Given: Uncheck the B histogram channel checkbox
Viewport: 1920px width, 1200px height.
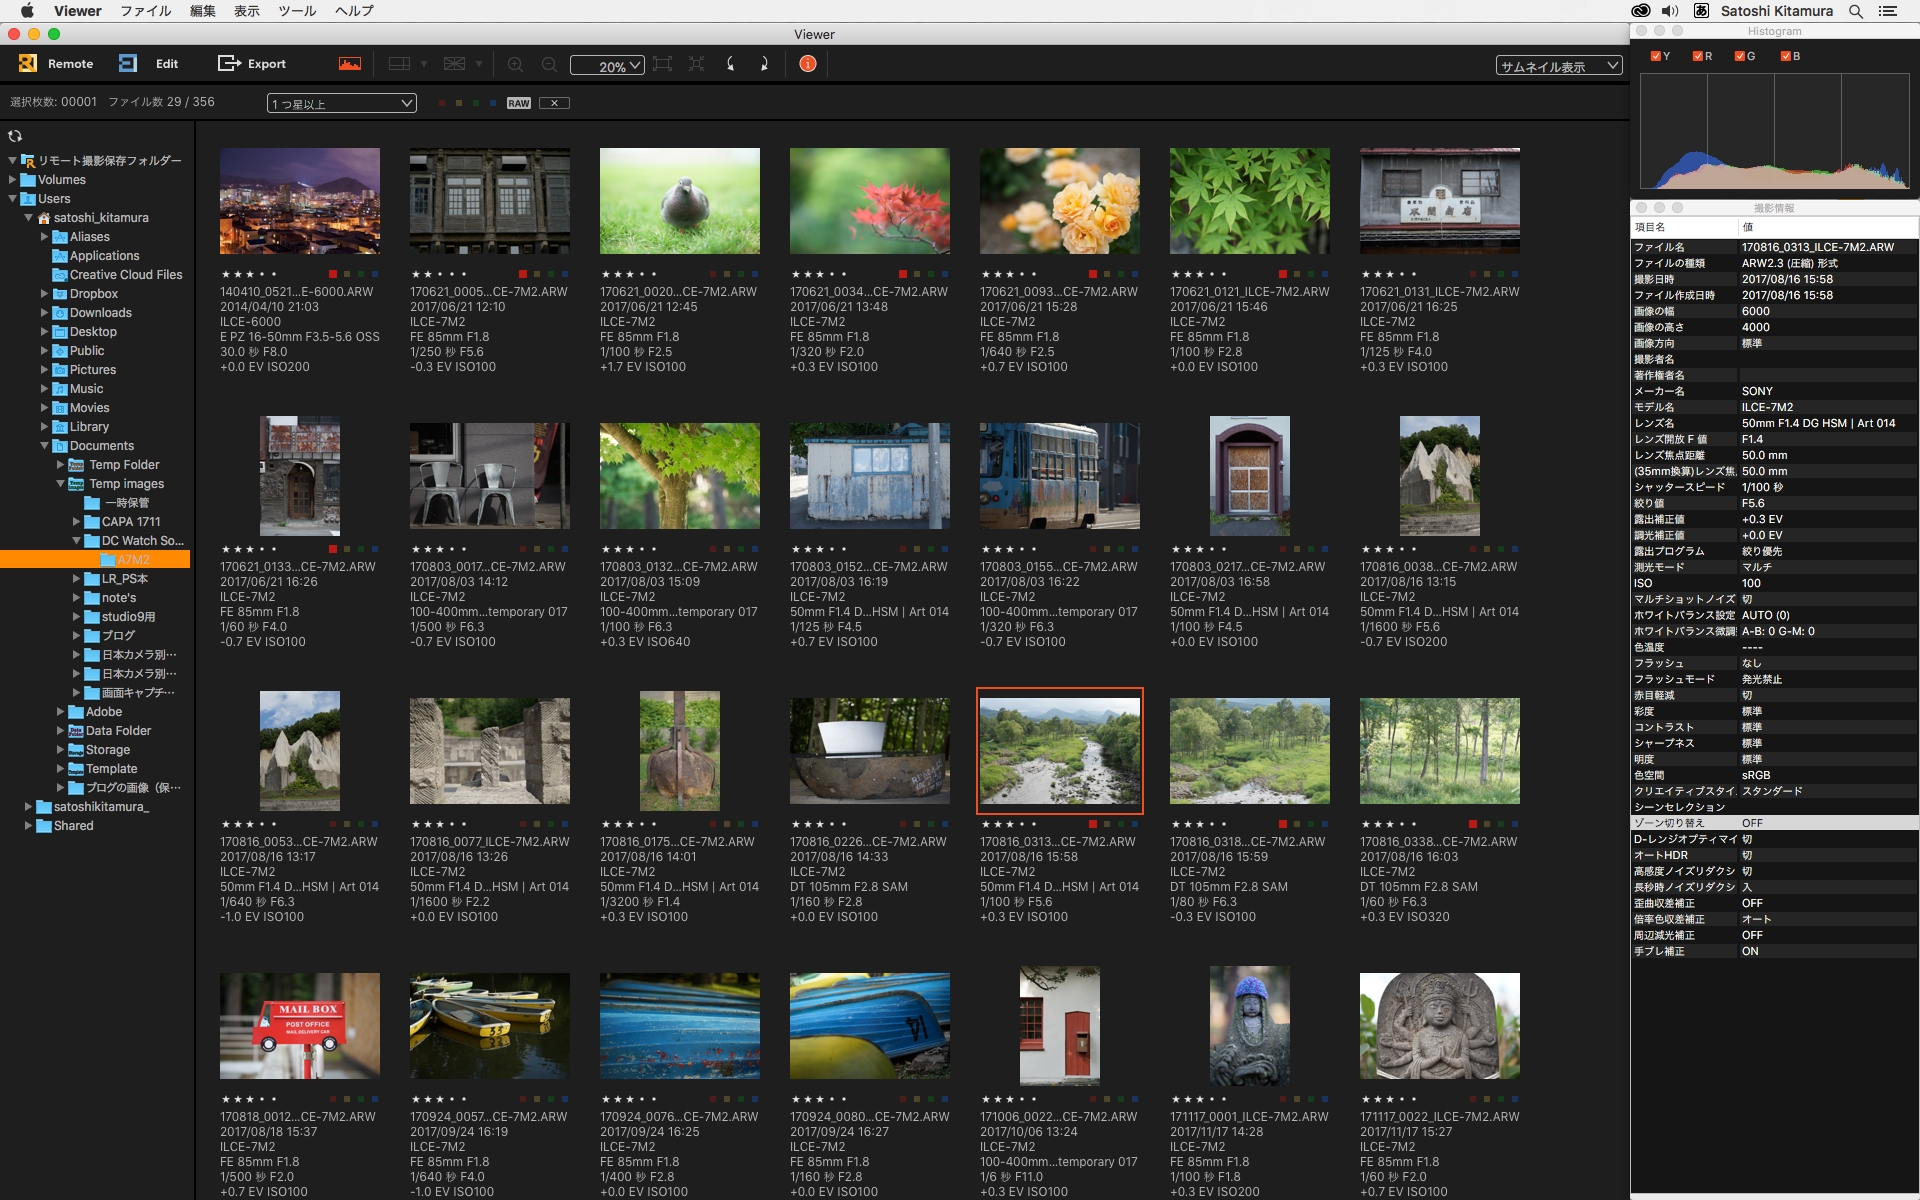Looking at the screenshot, I should [1785, 56].
